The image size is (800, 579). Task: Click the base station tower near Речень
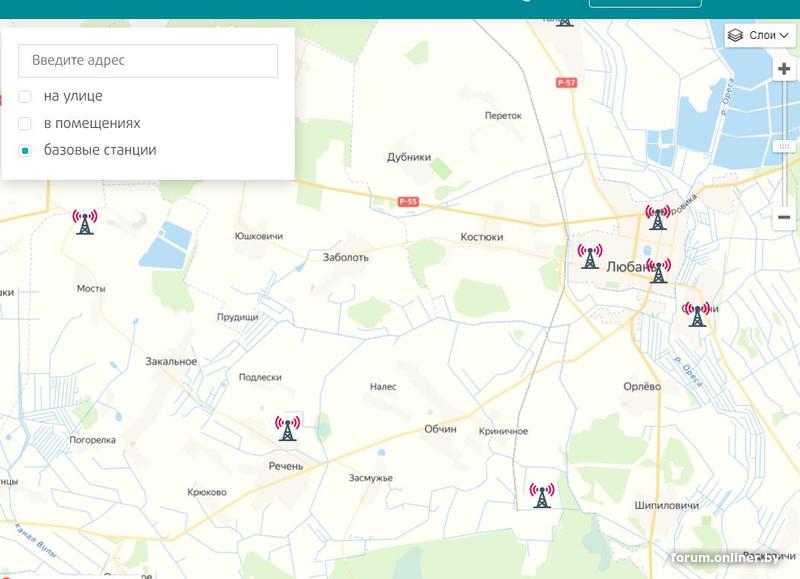[x=287, y=429]
